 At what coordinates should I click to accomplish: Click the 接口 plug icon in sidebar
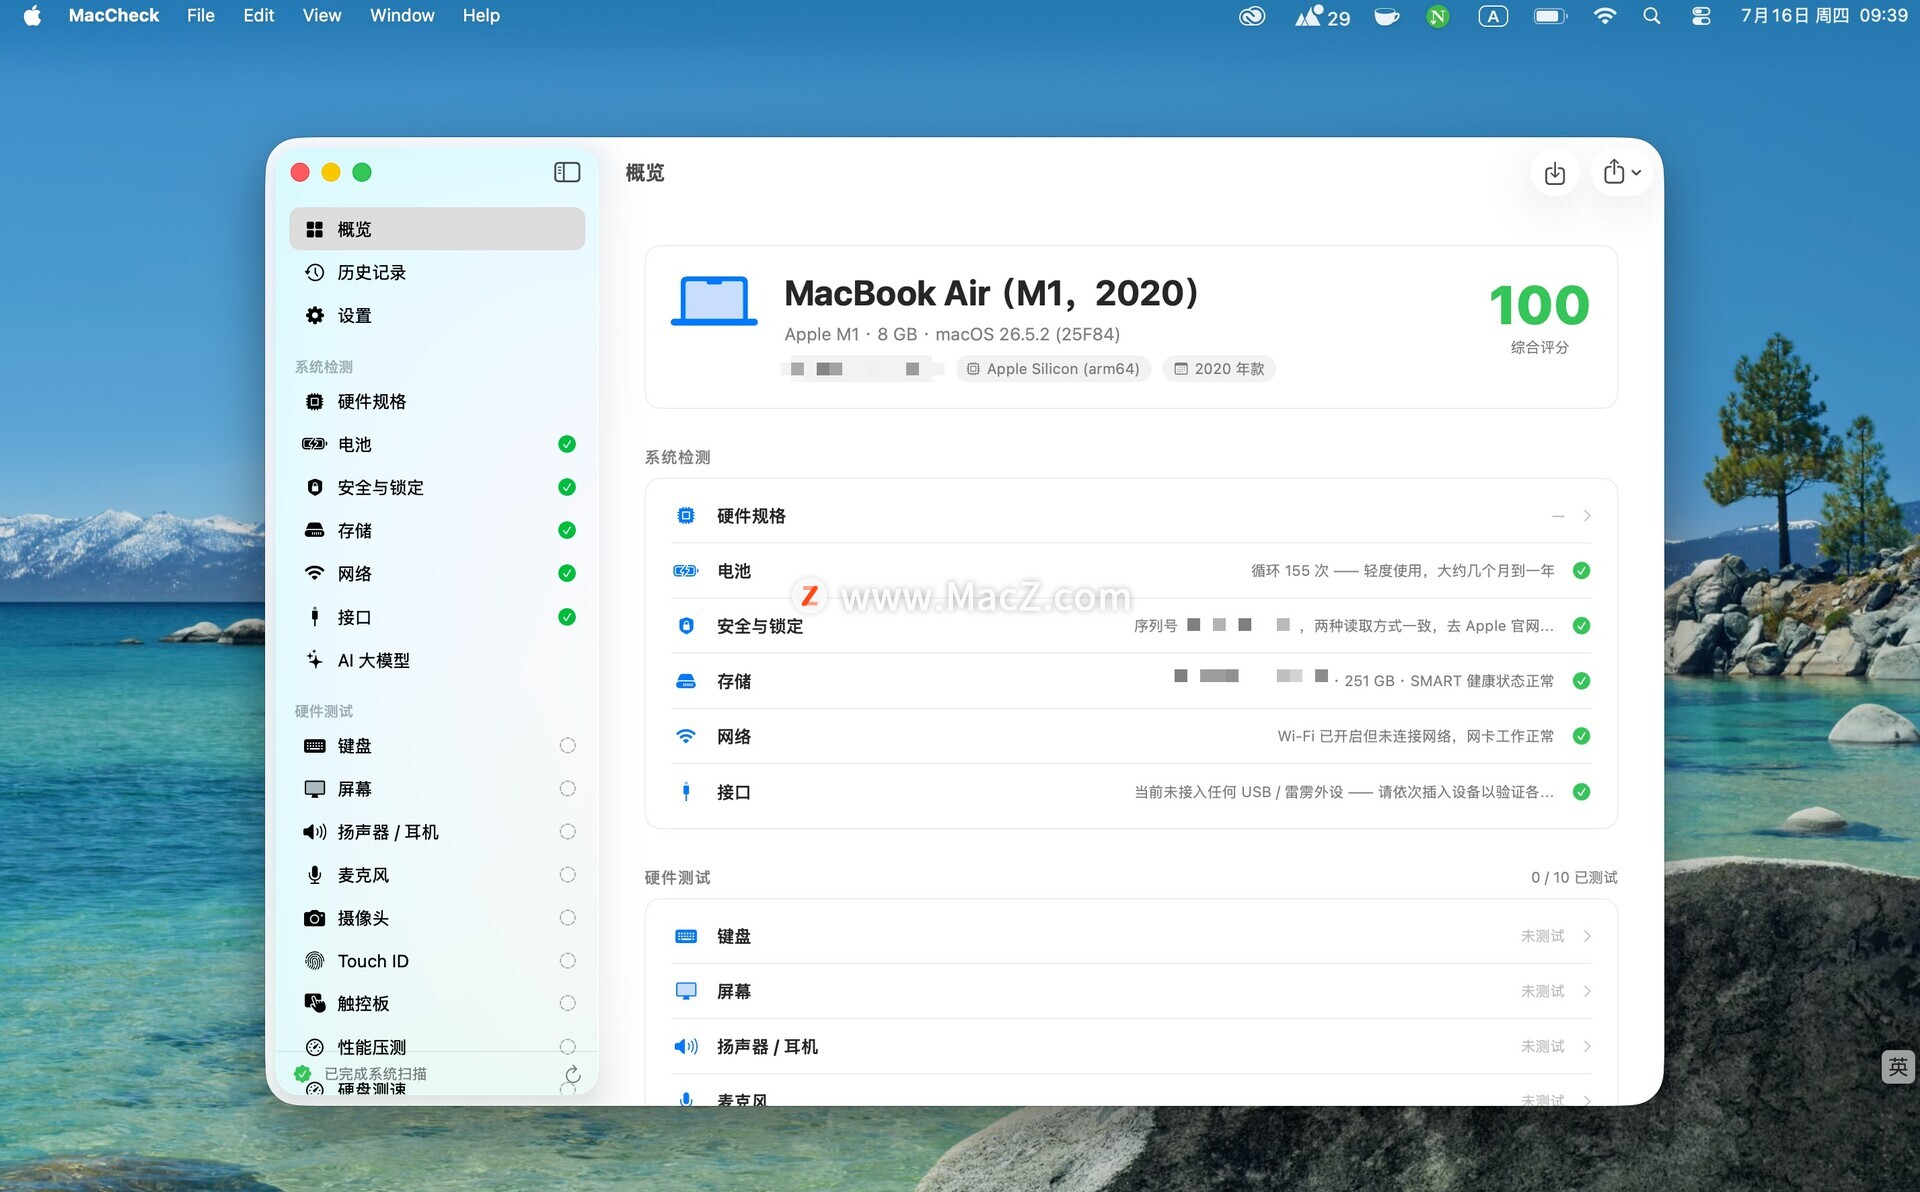[315, 617]
